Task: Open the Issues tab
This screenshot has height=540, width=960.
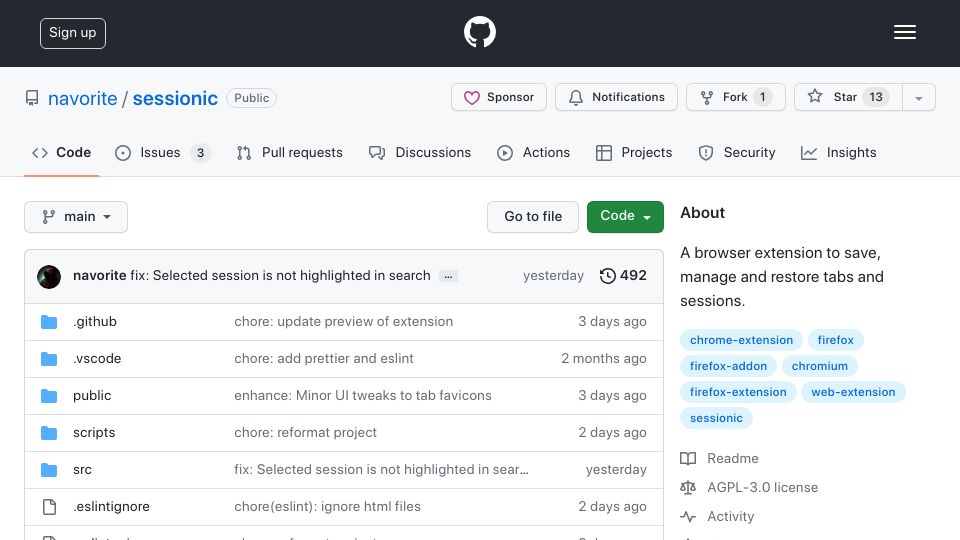Action: [x=163, y=152]
